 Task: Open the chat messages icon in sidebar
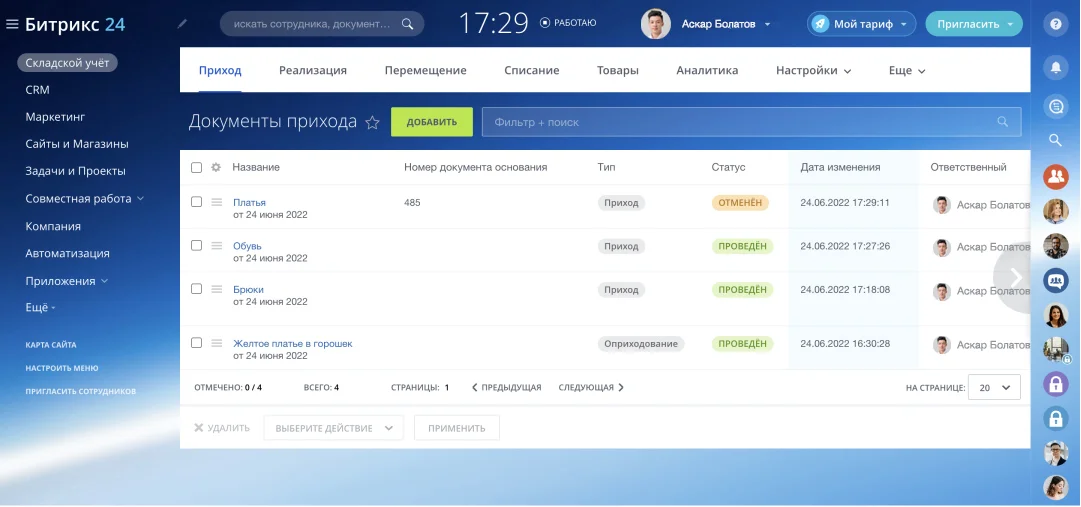coord(1055,105)
